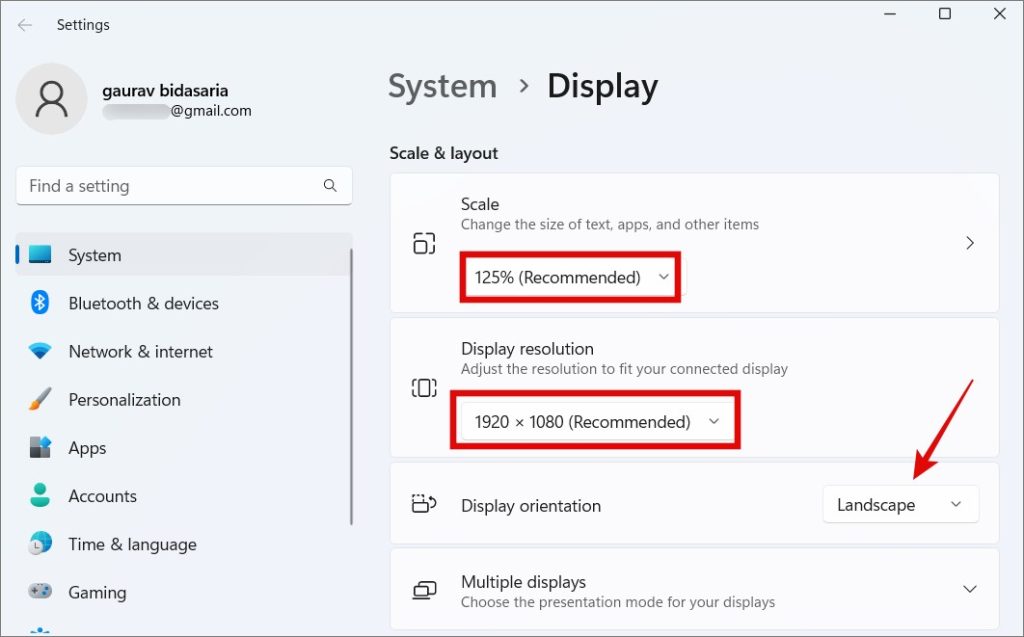
Task: Click the Display breadcrumb title
Action: 602,87
